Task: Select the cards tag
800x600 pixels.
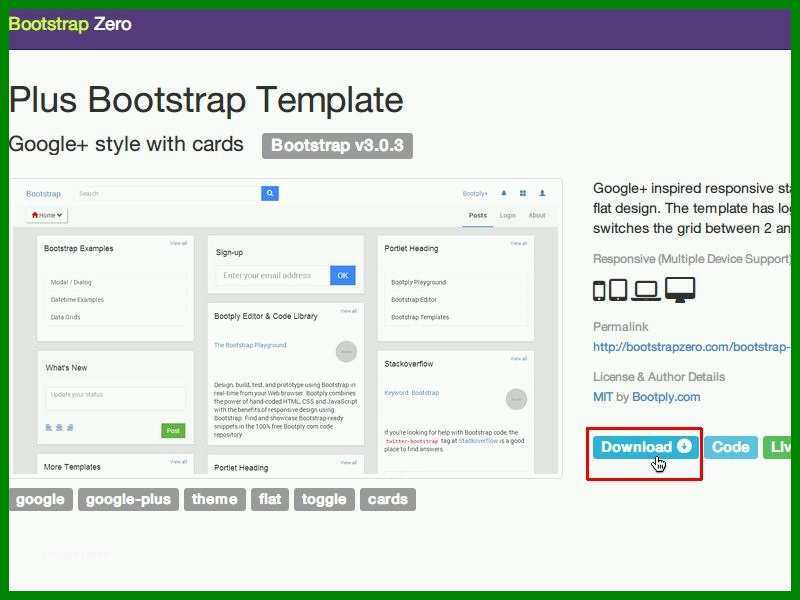Action: coord(388,499)
